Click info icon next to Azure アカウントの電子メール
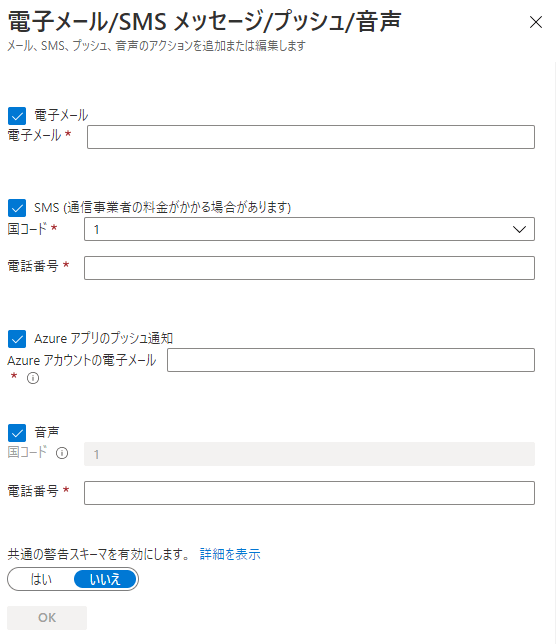Viewport: 556px width, 644px height. [x=33, y=378]
